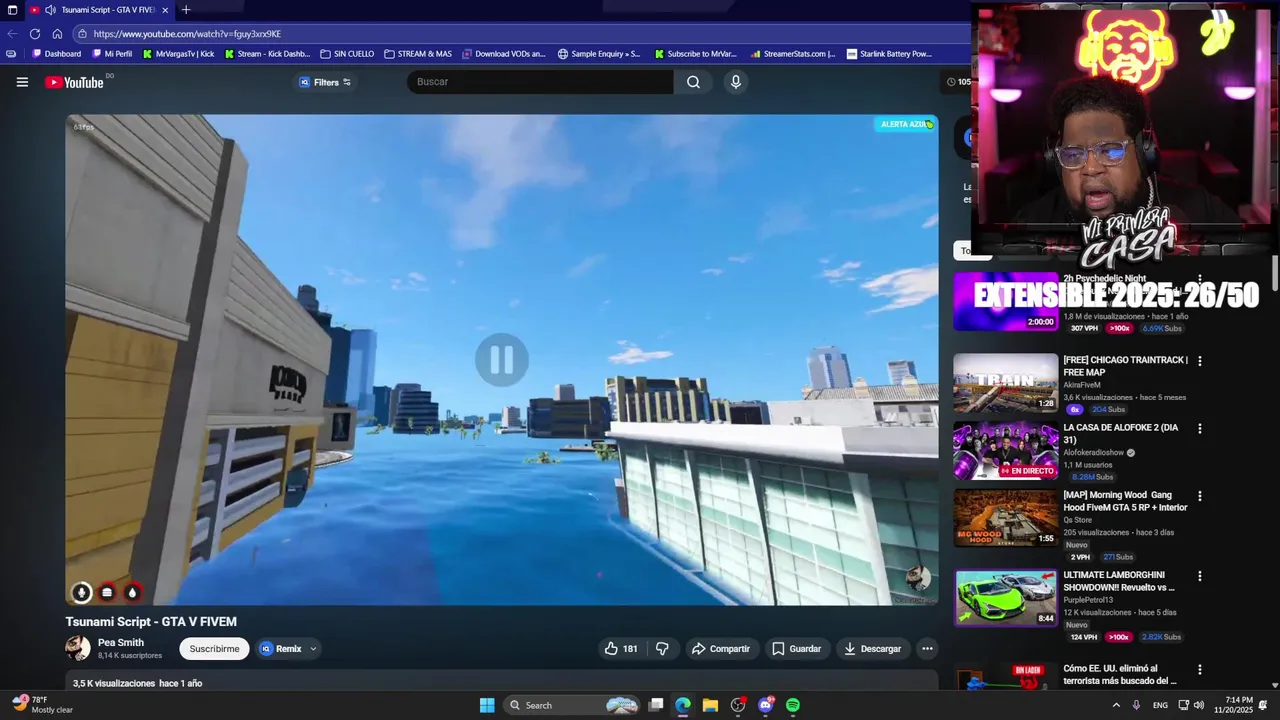Open the IQ Filters button

point(325,82)
